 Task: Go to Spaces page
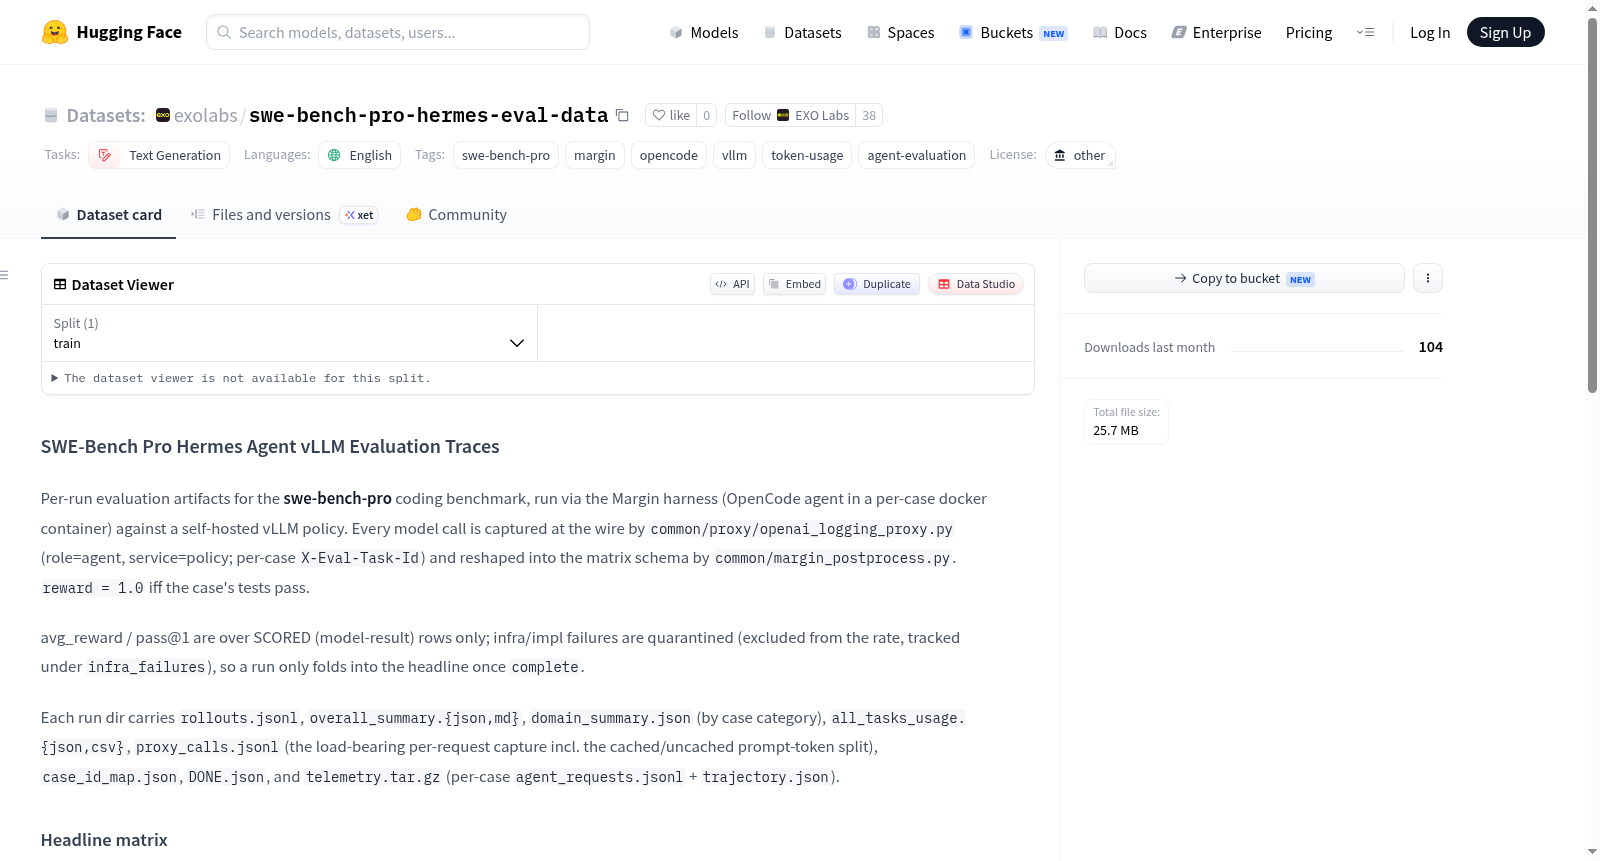click(900, 32)
